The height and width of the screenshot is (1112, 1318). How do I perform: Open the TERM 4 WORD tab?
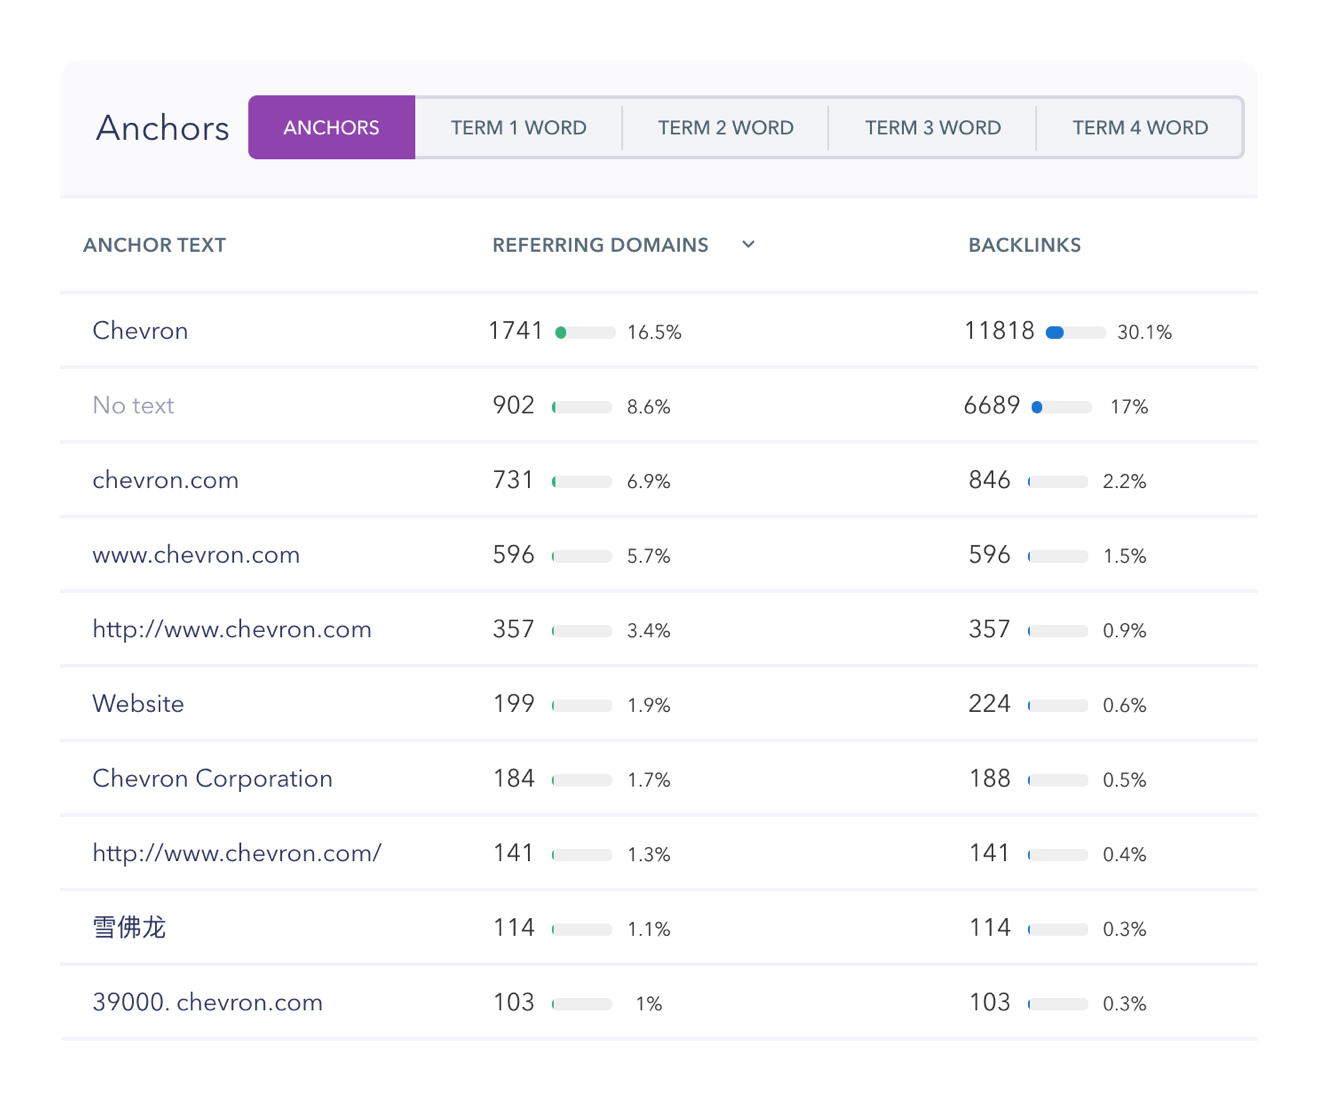(x=1140, y=127)
